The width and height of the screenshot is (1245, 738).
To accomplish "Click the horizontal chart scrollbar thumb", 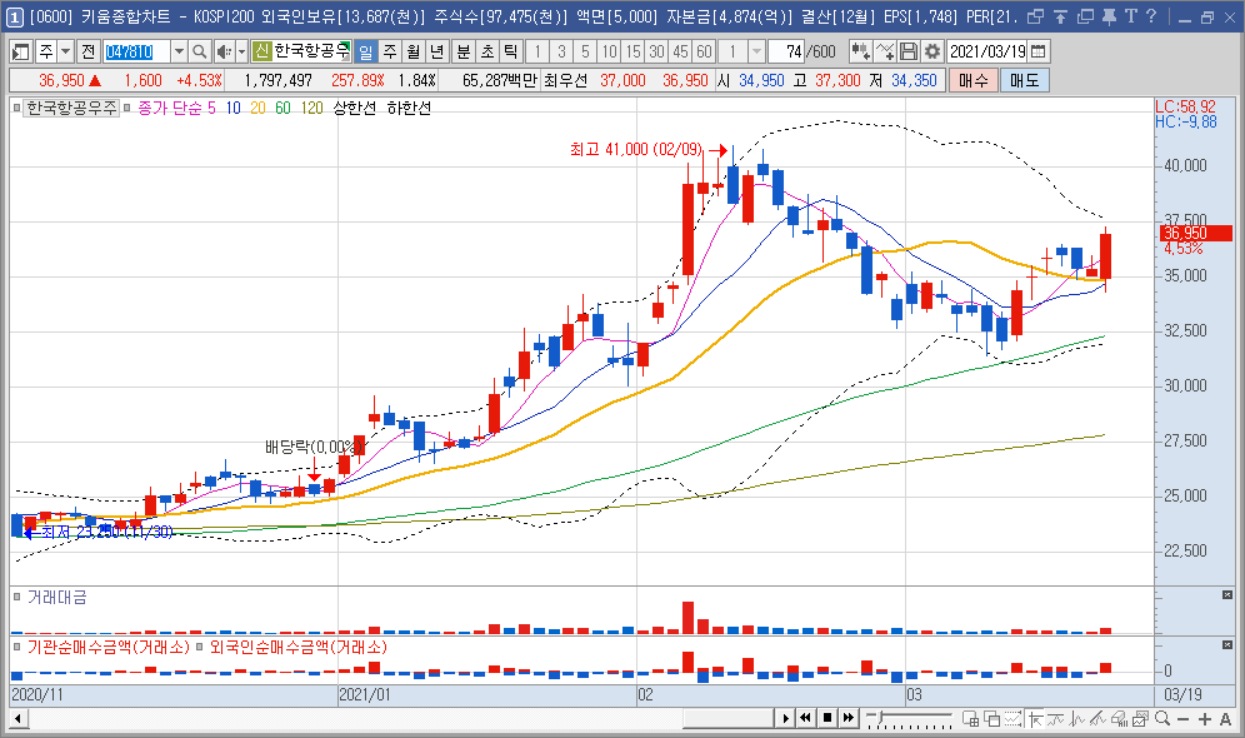I will click(x=729, y=718).
